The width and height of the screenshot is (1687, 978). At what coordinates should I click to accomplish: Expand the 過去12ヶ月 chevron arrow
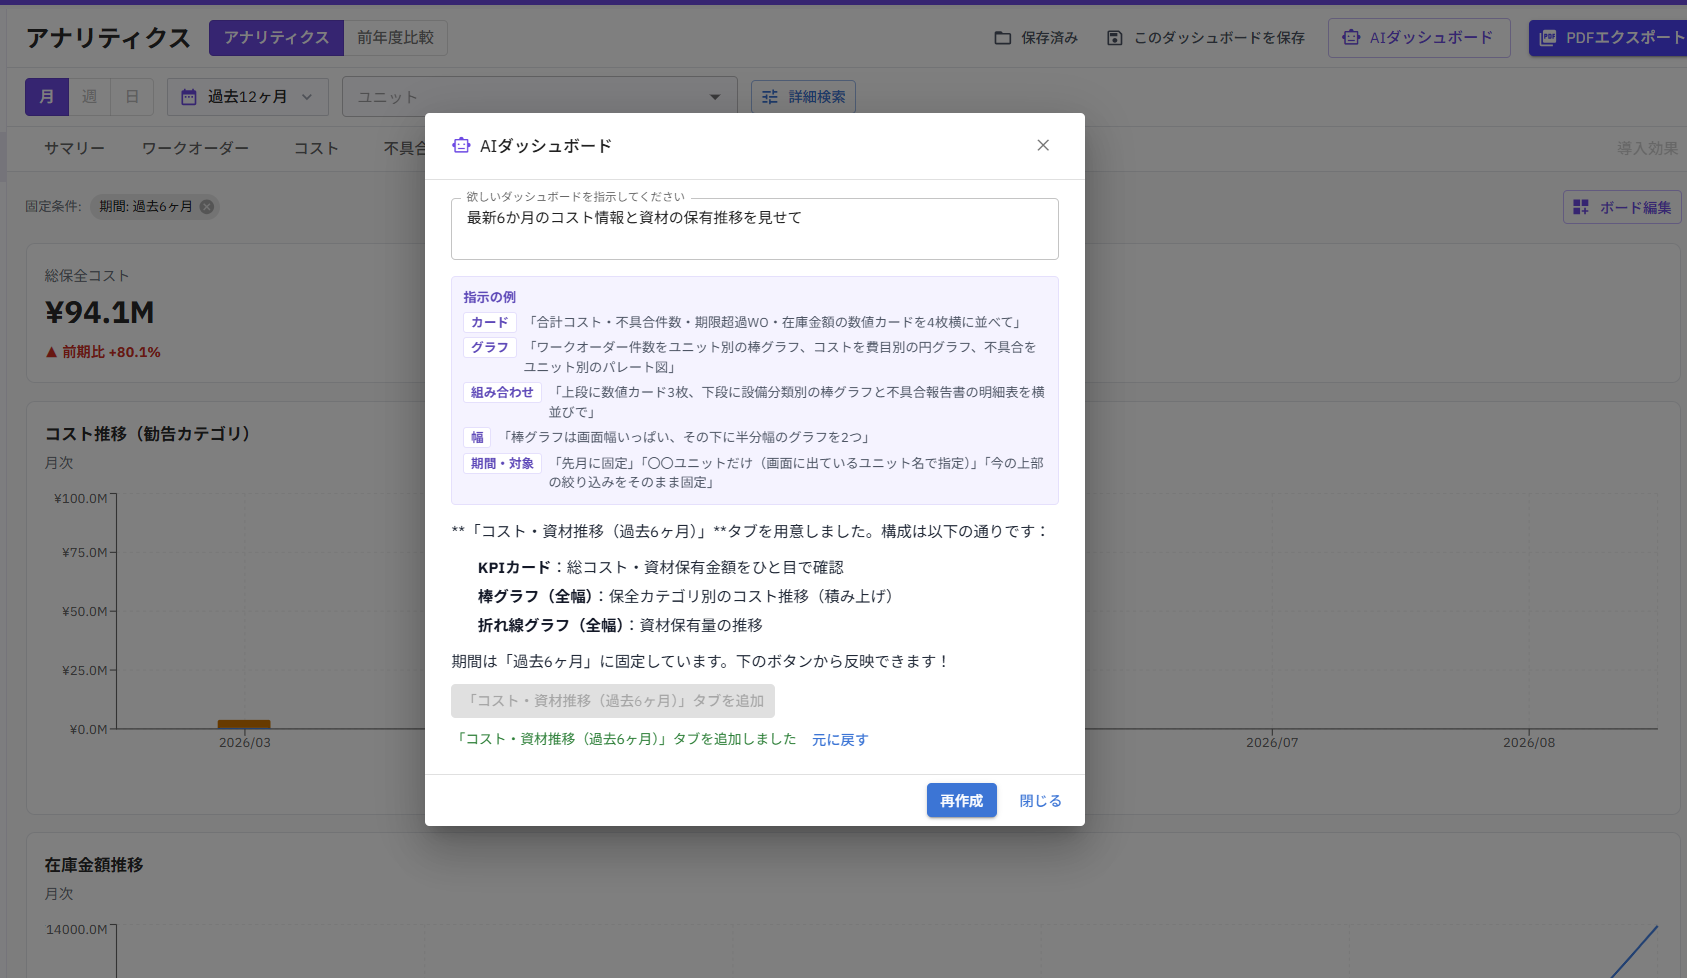point(307,97)
